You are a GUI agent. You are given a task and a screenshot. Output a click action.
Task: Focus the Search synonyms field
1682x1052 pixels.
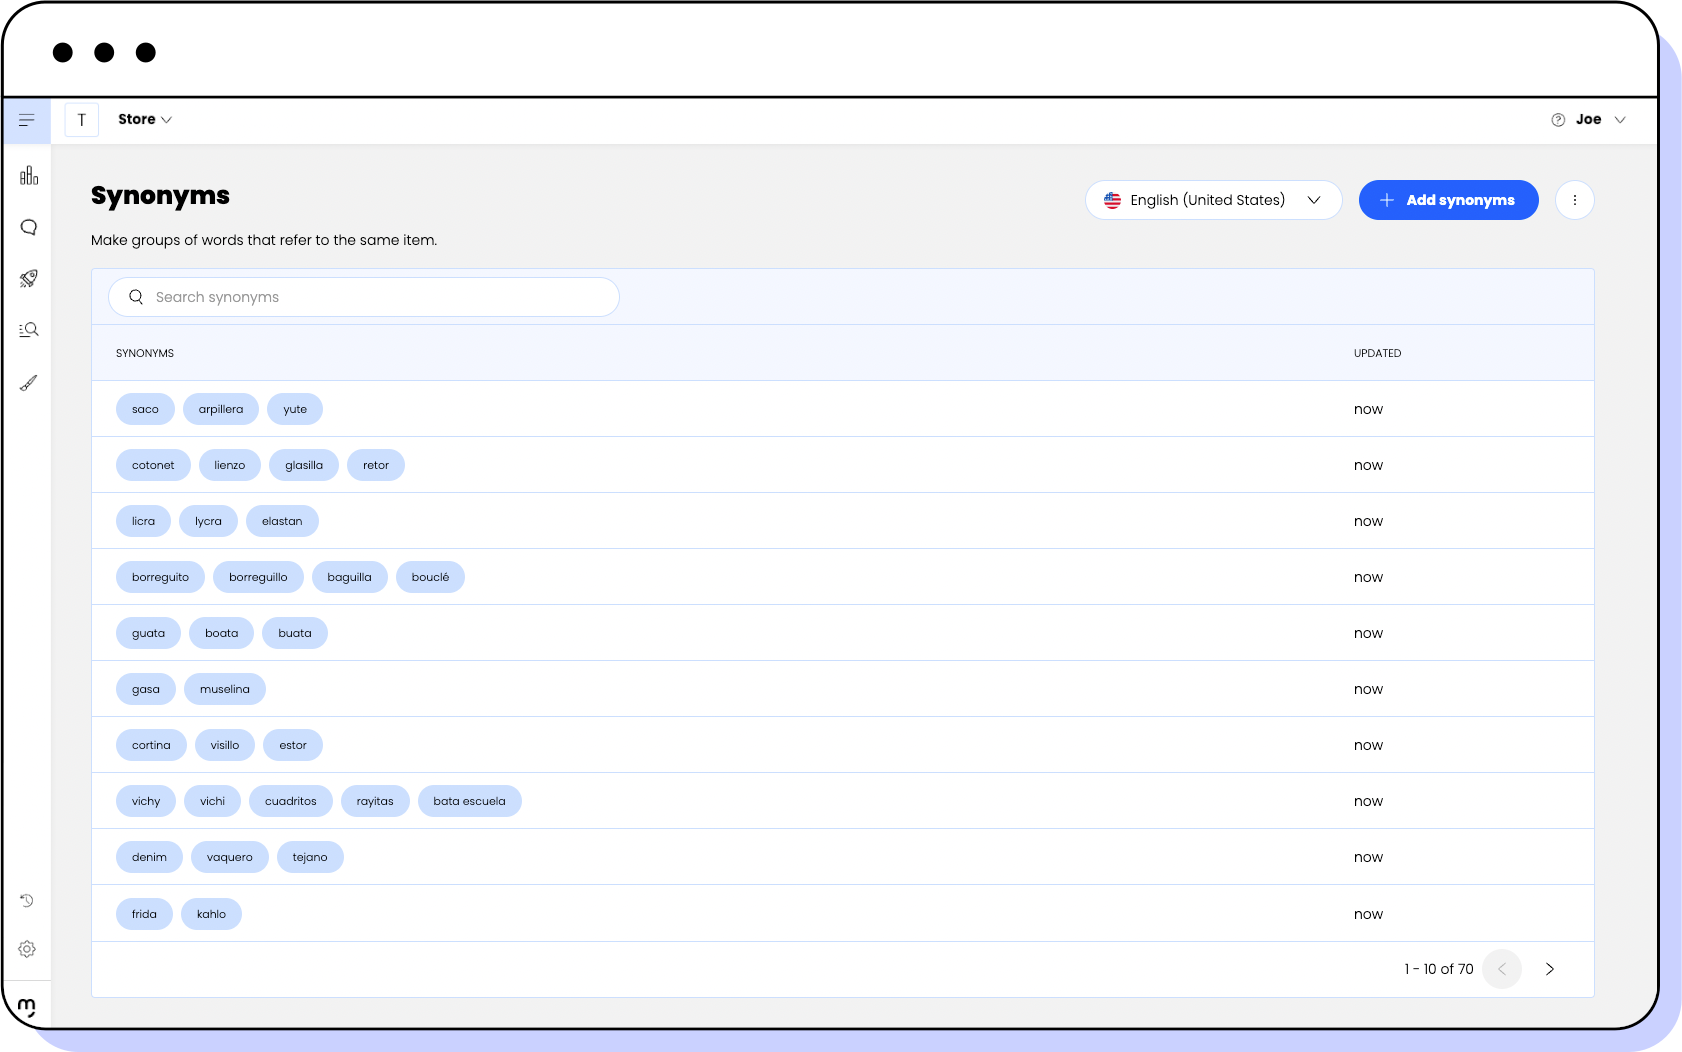(364, 297)
